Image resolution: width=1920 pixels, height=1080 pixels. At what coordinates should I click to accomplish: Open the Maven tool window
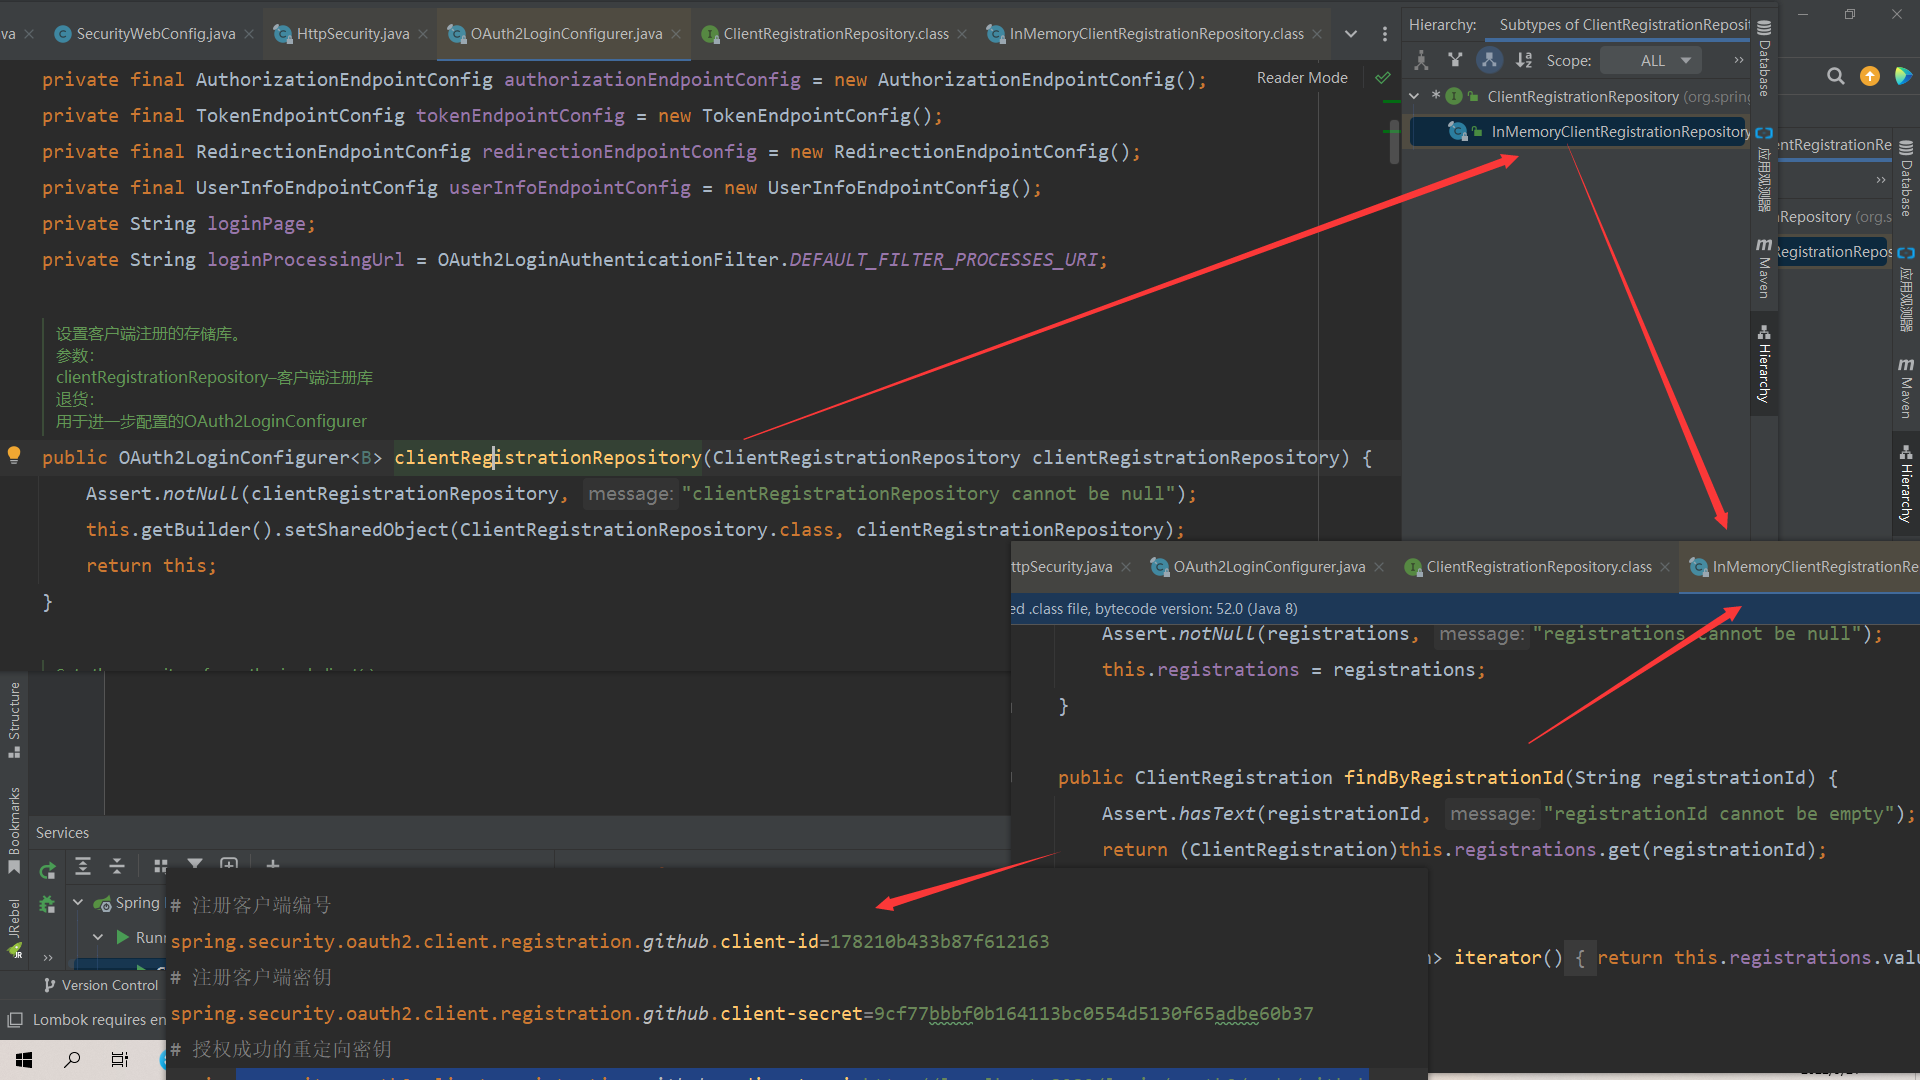(x=1764, y=268)
